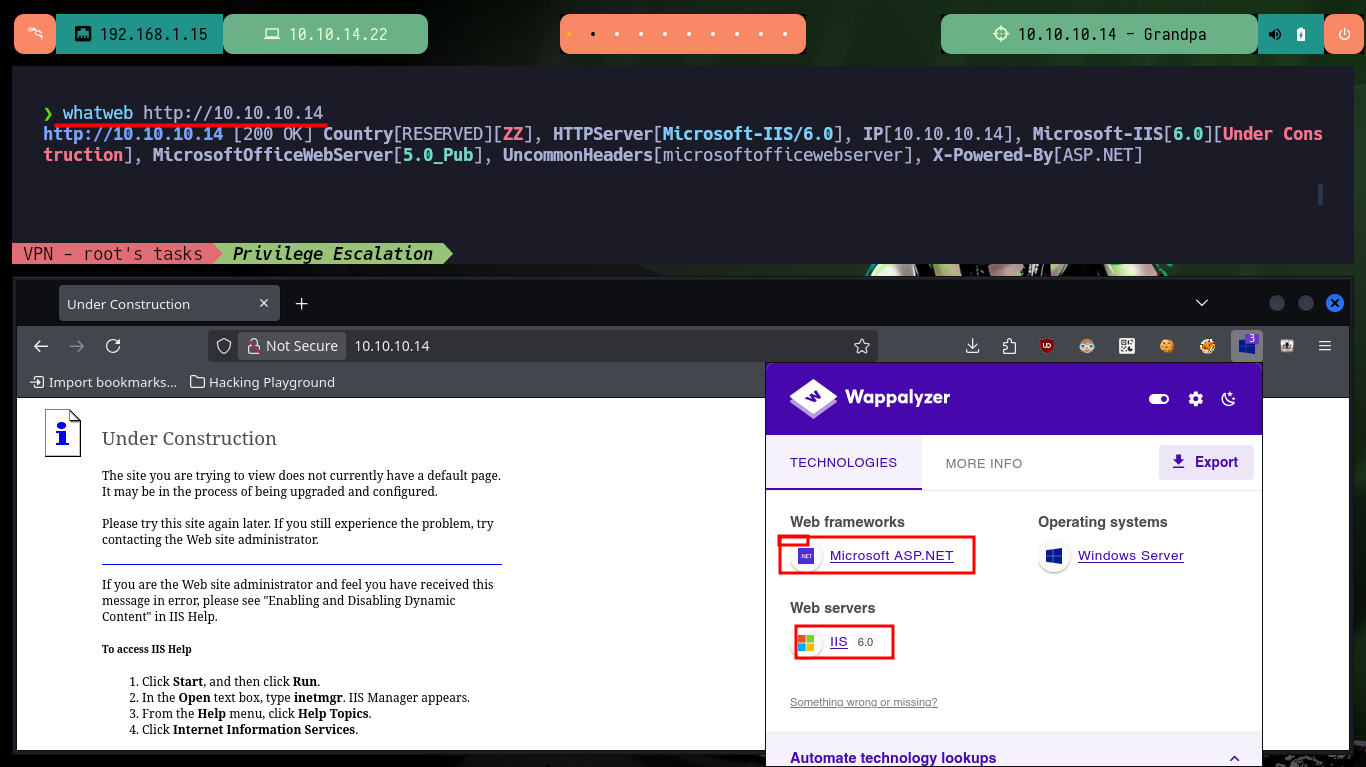Open the QR code extension

point(1127,346)
